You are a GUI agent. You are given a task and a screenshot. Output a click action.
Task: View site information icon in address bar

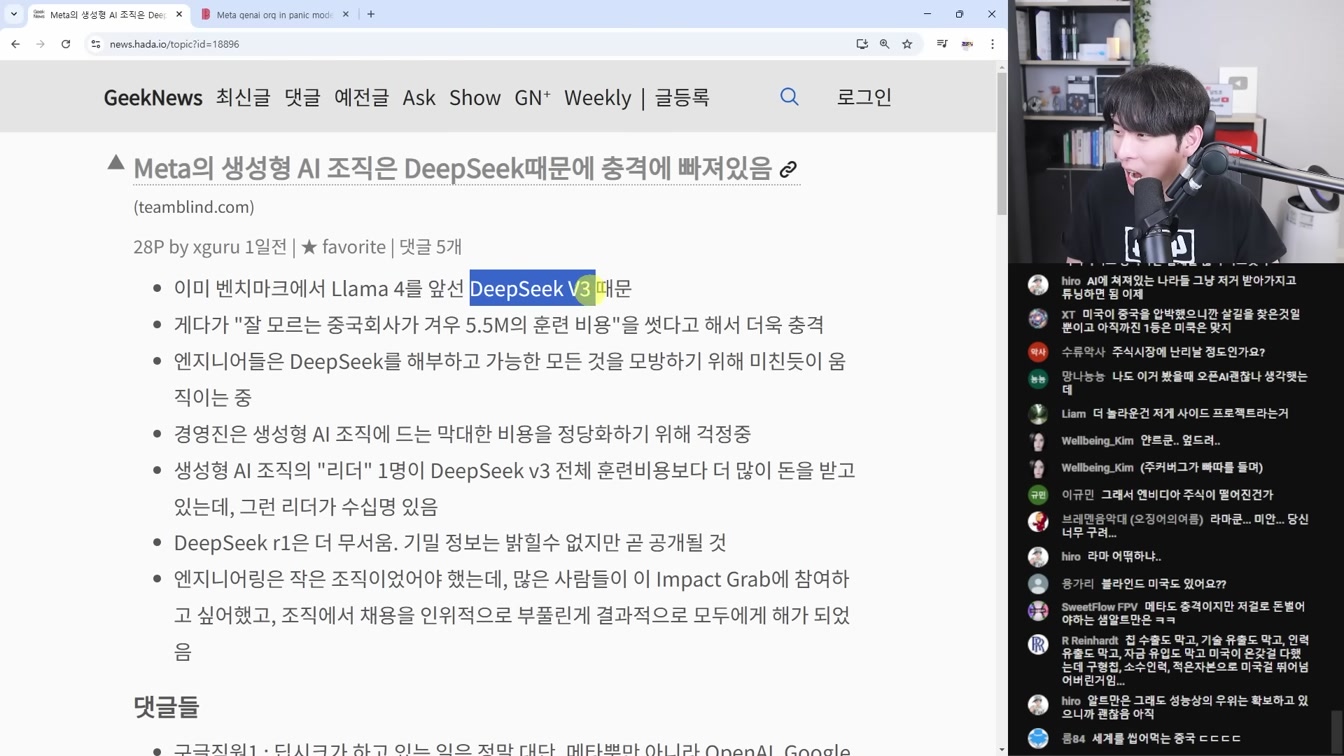(x=96, y=44)
